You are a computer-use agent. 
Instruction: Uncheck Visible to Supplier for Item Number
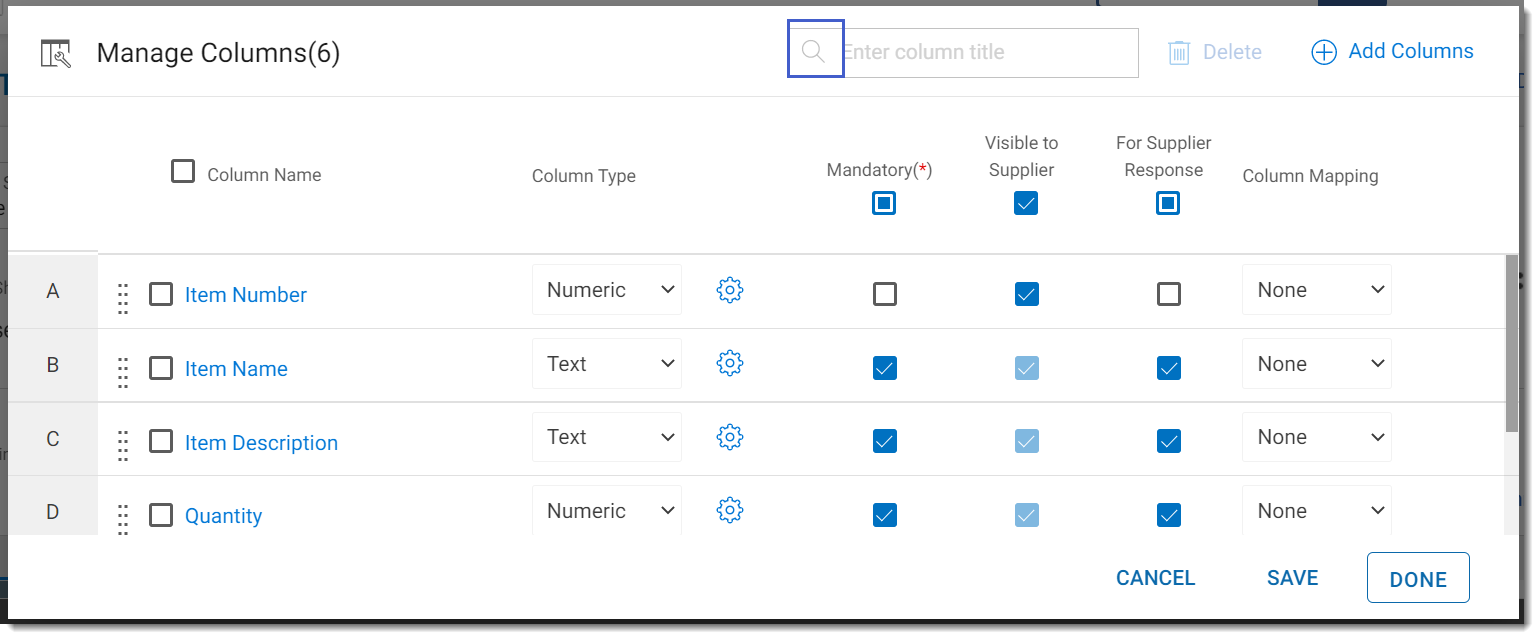(1026, 294)
